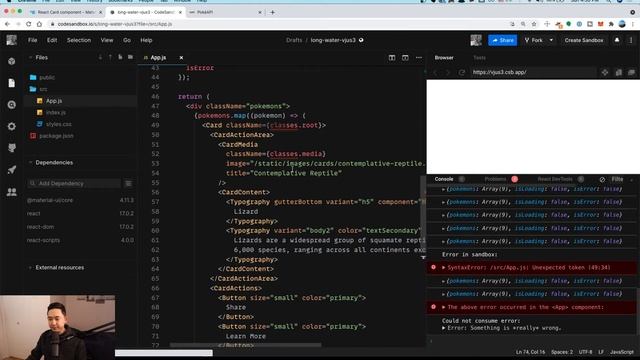Viewport: 640px width, 360px height.
Task: Toggle the preview window layout icon
Action: pos(405,58)
